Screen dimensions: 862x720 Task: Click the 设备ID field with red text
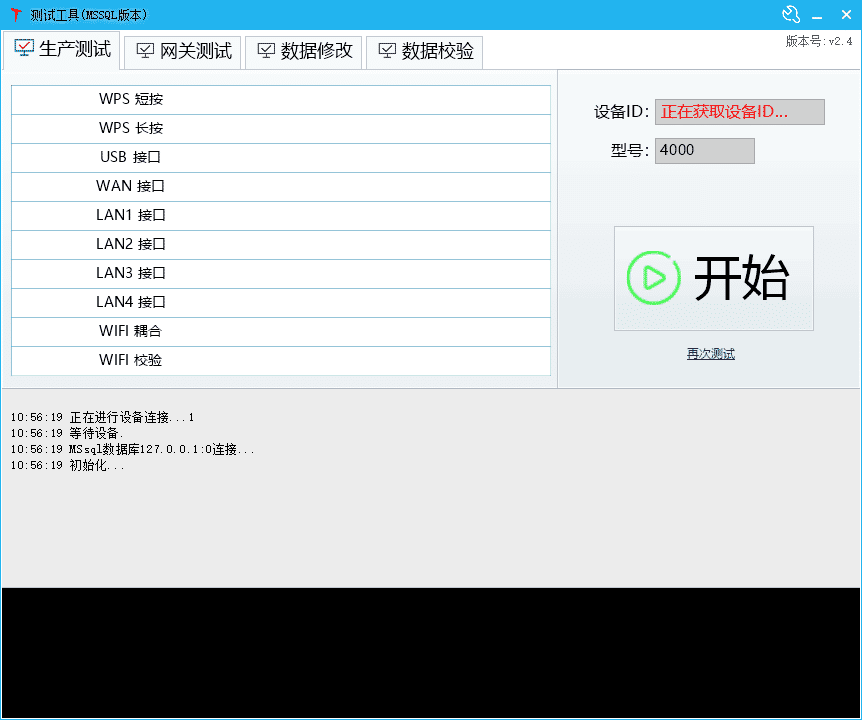pyautogui.click(x=739, y=111)
